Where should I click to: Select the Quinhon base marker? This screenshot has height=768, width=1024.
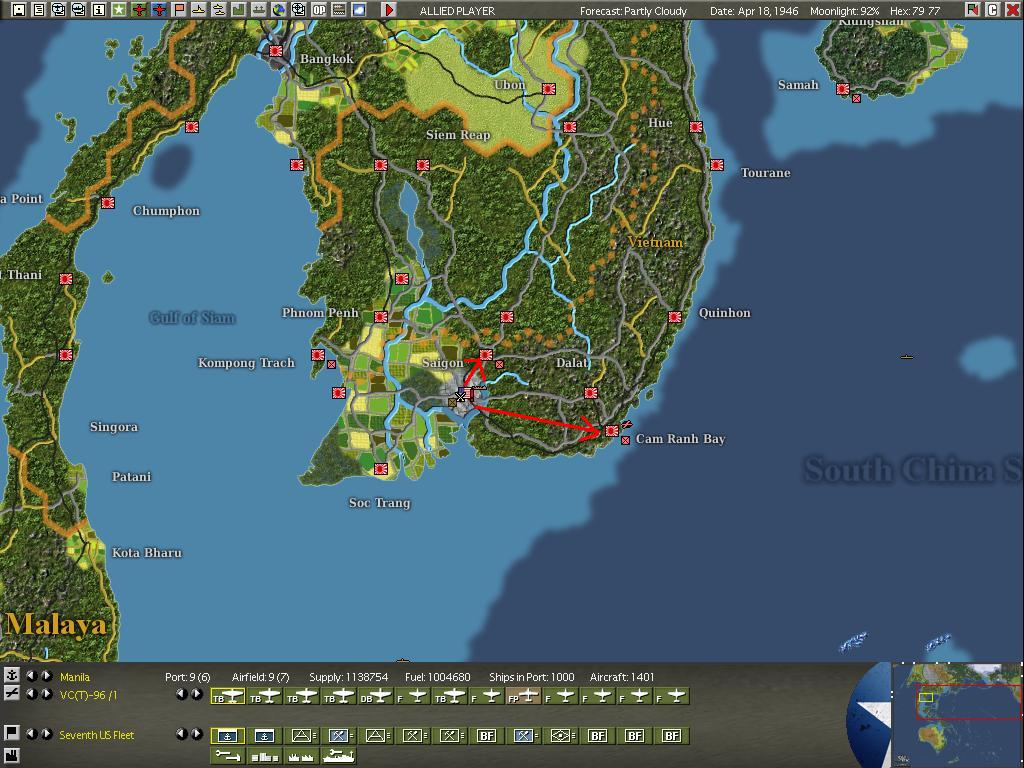click(675, 317)
